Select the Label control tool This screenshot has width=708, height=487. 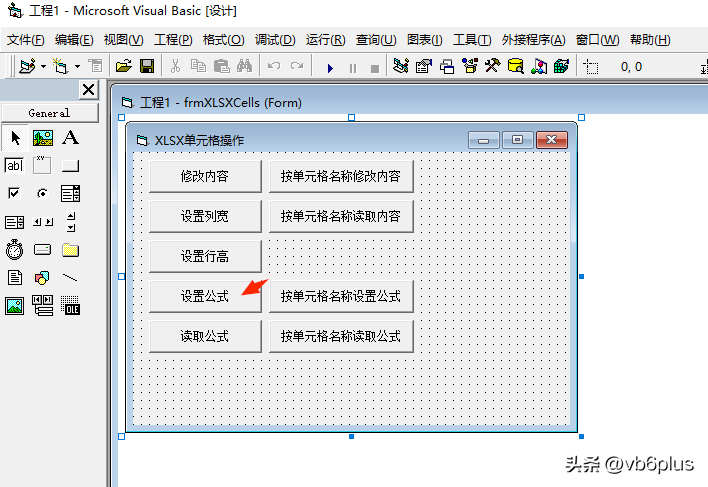coord(70,138)
